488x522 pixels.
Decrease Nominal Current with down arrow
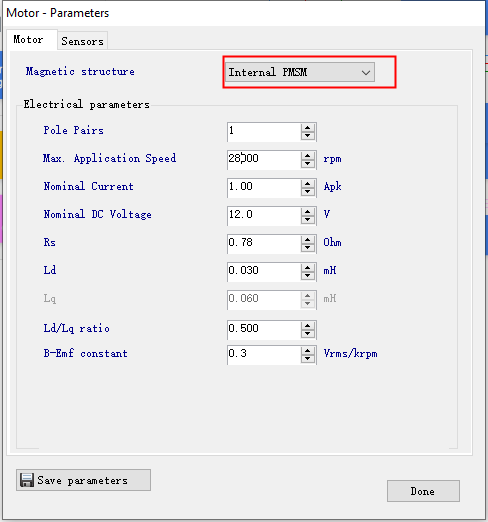[x=308, y=192]
